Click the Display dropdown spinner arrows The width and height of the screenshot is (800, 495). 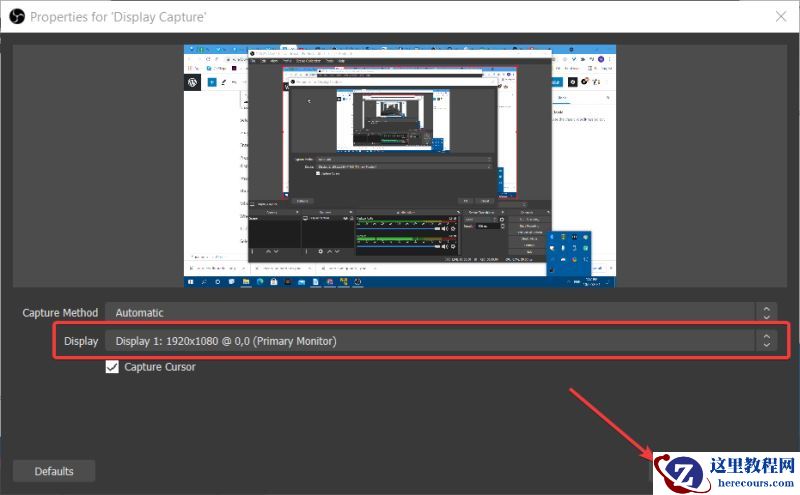click(766, 341)
